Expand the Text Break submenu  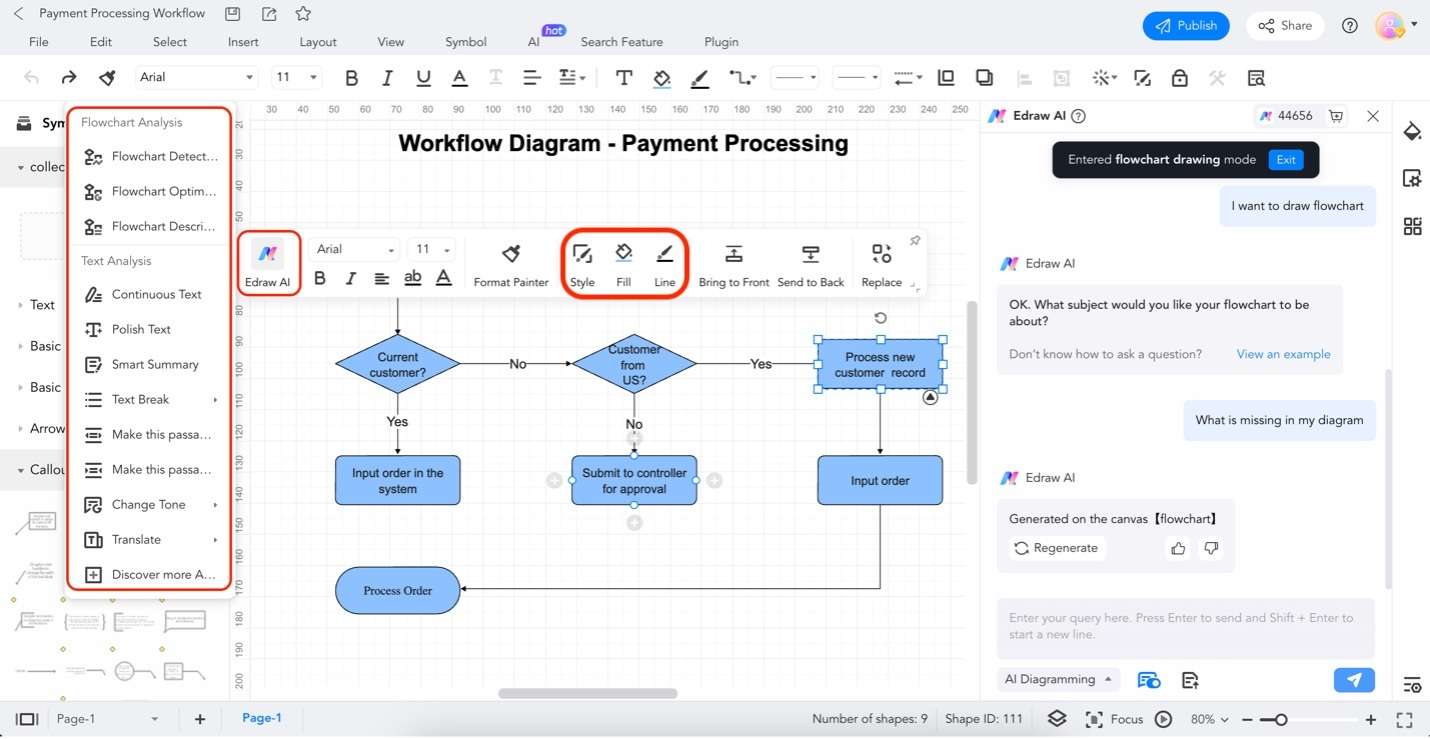tap(150, 399)
